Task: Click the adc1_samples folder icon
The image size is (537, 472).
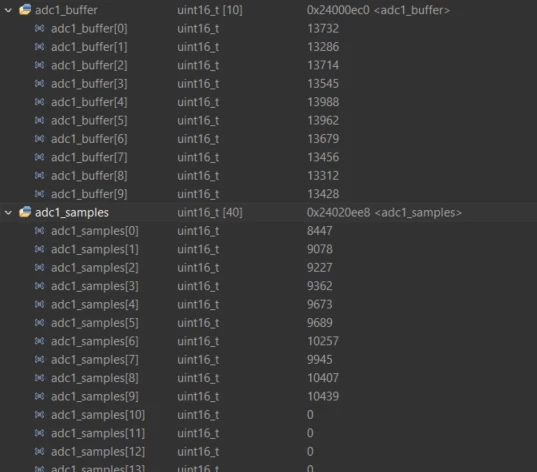Action: 25,212
